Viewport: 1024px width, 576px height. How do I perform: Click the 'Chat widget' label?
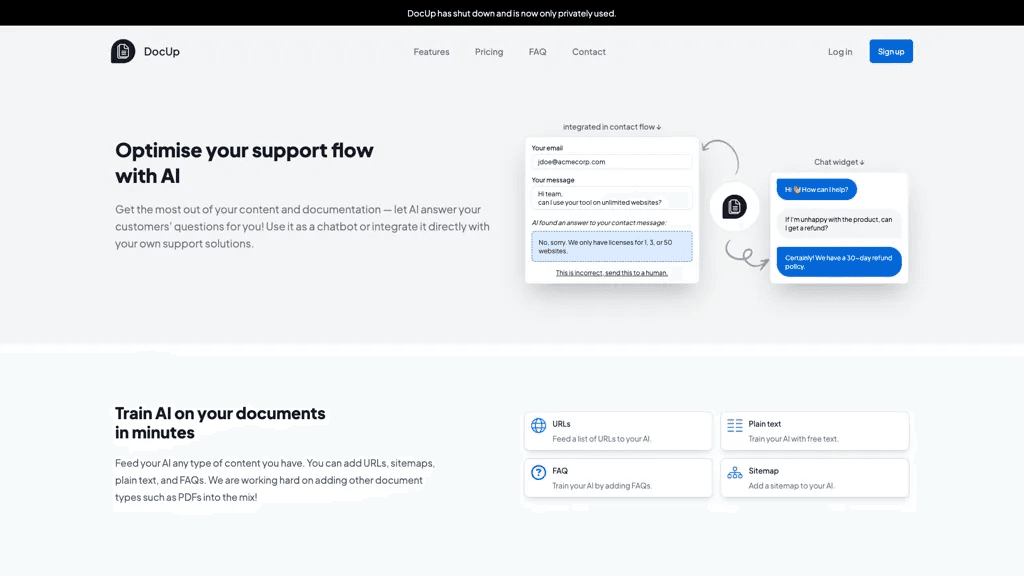(x=839, y=162)
